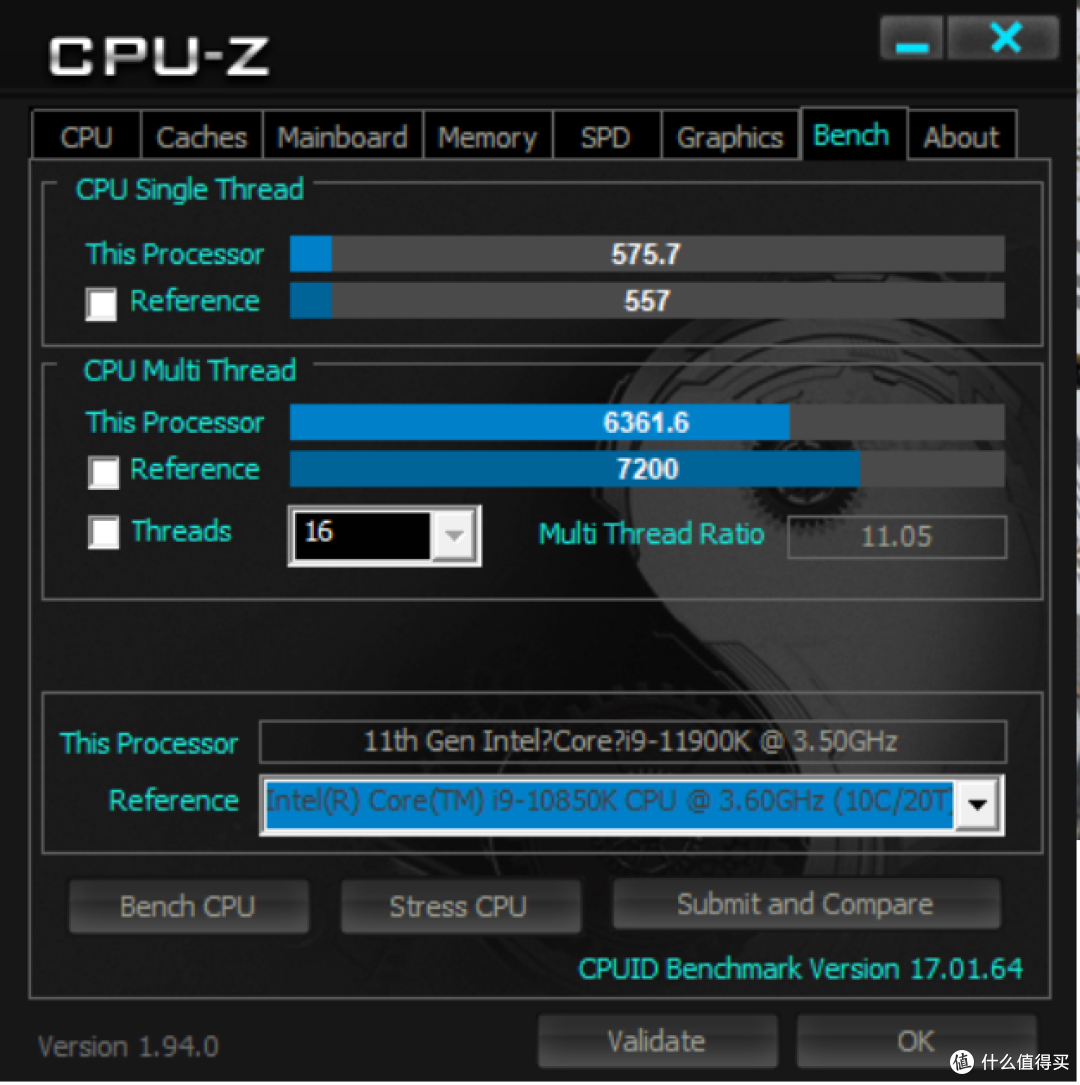
Task: Close the CPU-Z window
Action: (x=1005, y=39)
